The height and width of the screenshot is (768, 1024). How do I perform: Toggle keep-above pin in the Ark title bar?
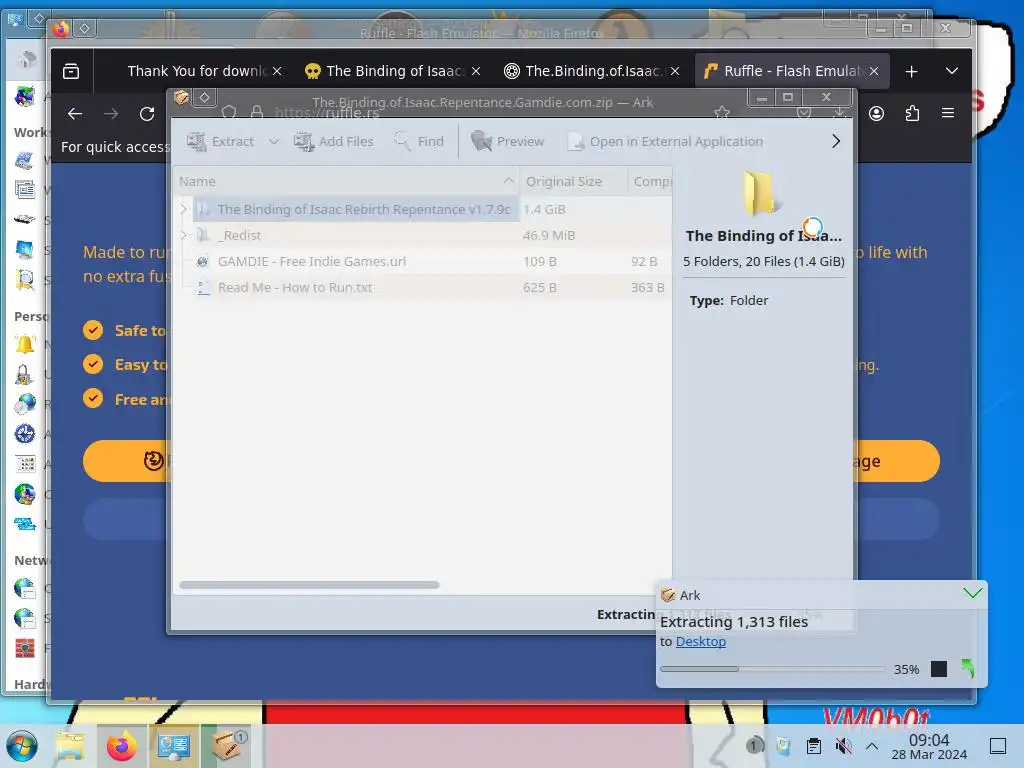[204, 98]
